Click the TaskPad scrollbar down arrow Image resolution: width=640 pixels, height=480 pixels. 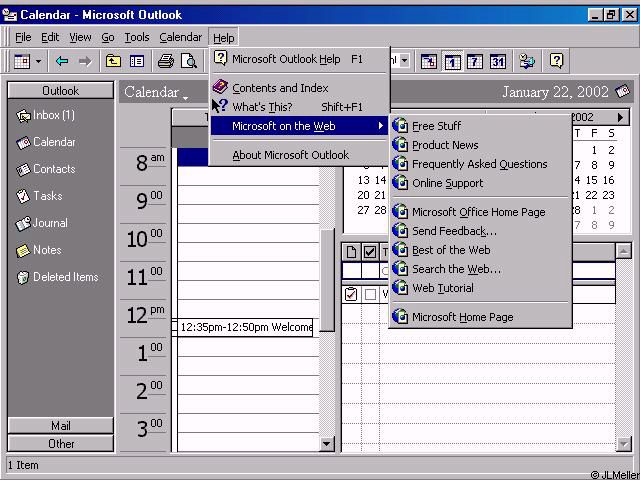click(623, 443)
